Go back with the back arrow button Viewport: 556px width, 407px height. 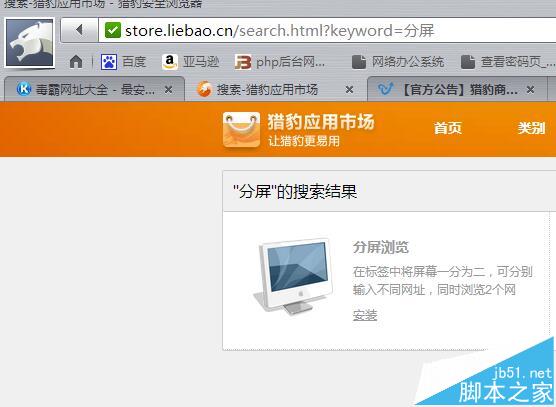[79, 30]
